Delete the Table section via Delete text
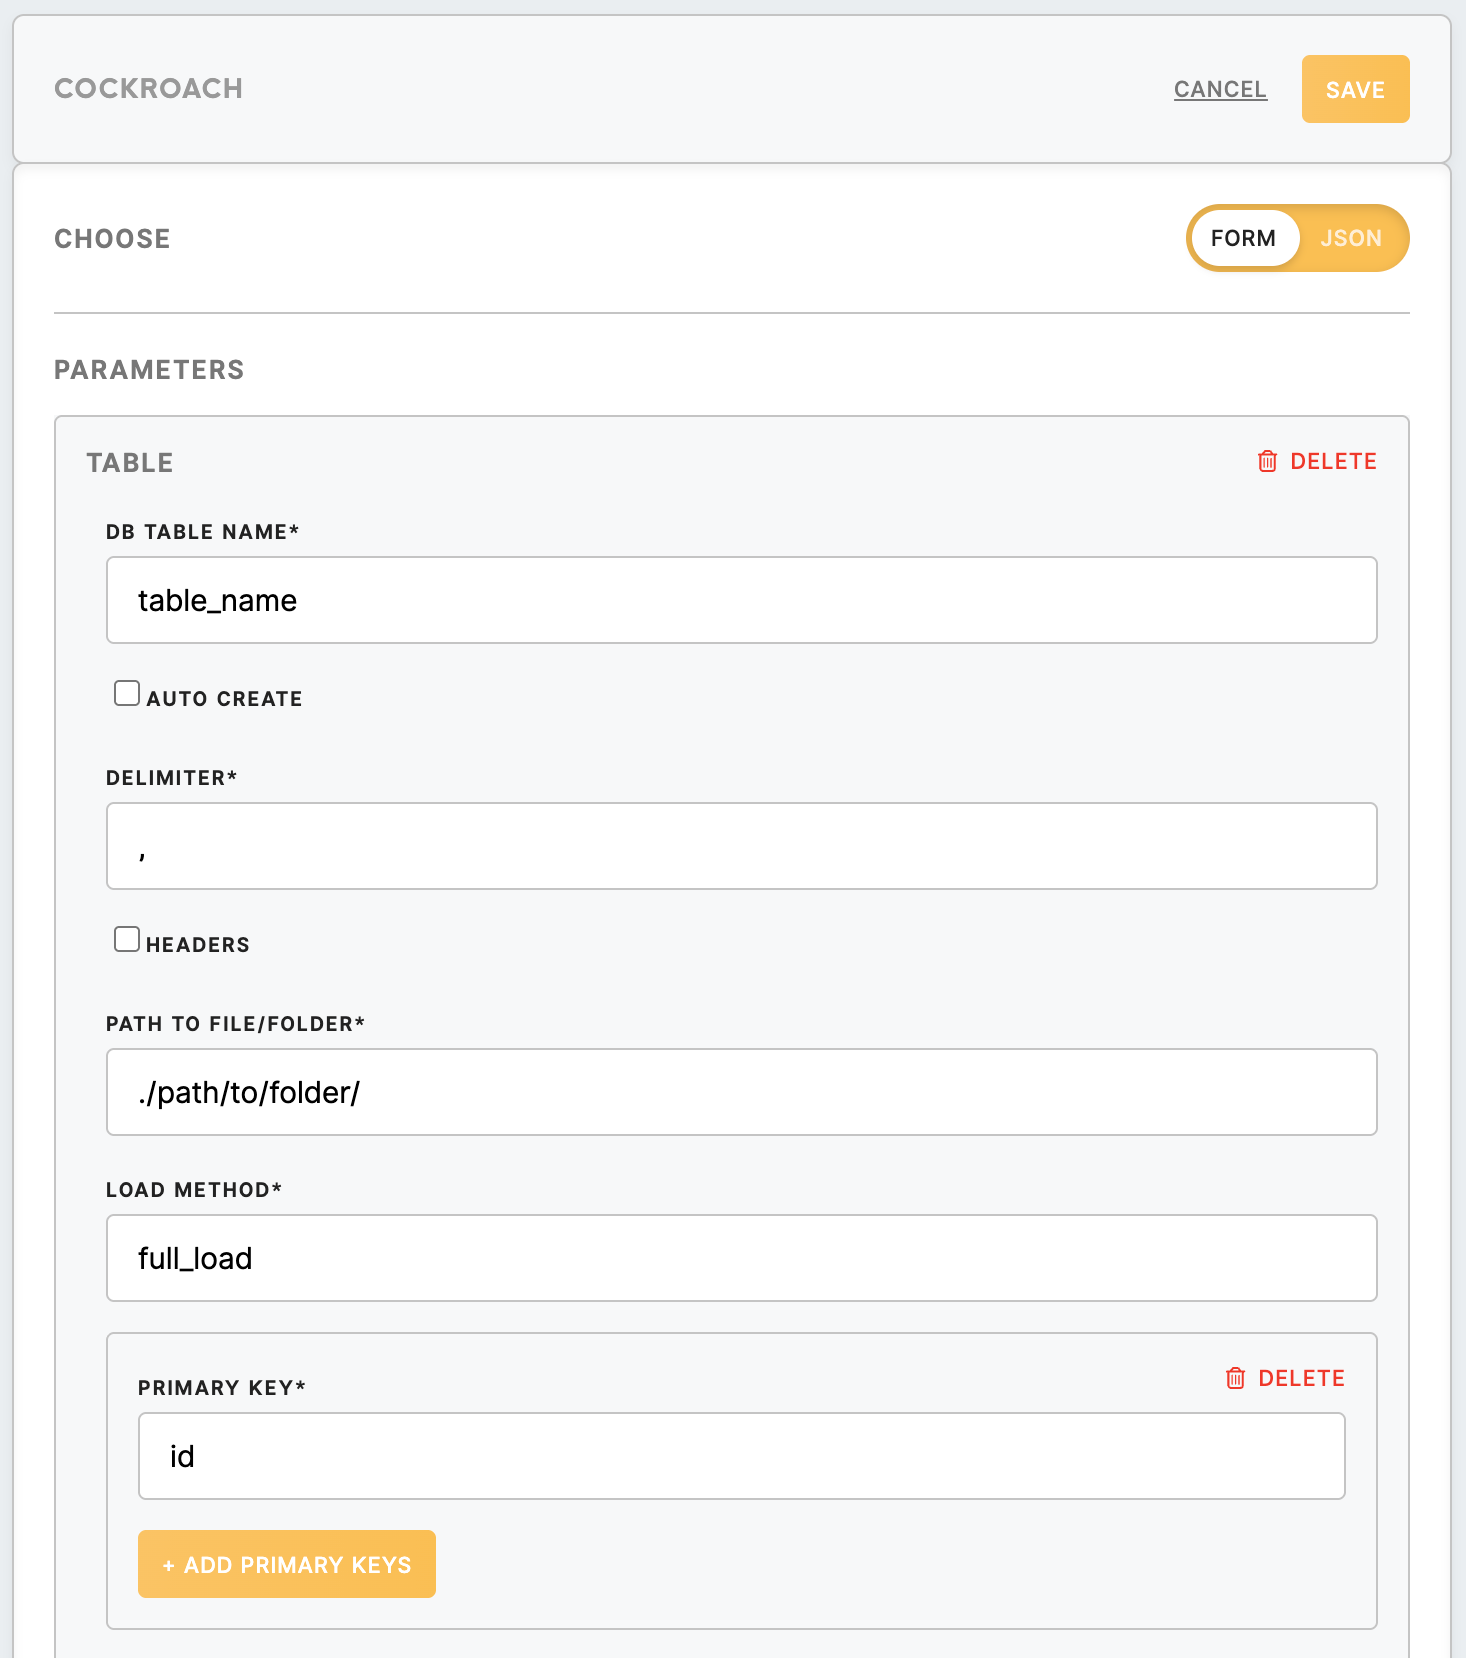1466x1658 pixels. [x=1333, y=461]
